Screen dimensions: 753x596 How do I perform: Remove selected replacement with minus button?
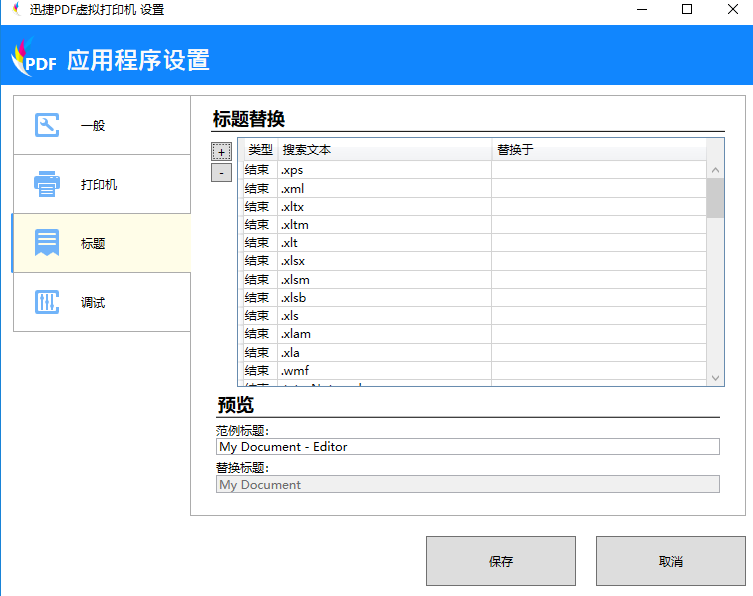click(221, 173)
